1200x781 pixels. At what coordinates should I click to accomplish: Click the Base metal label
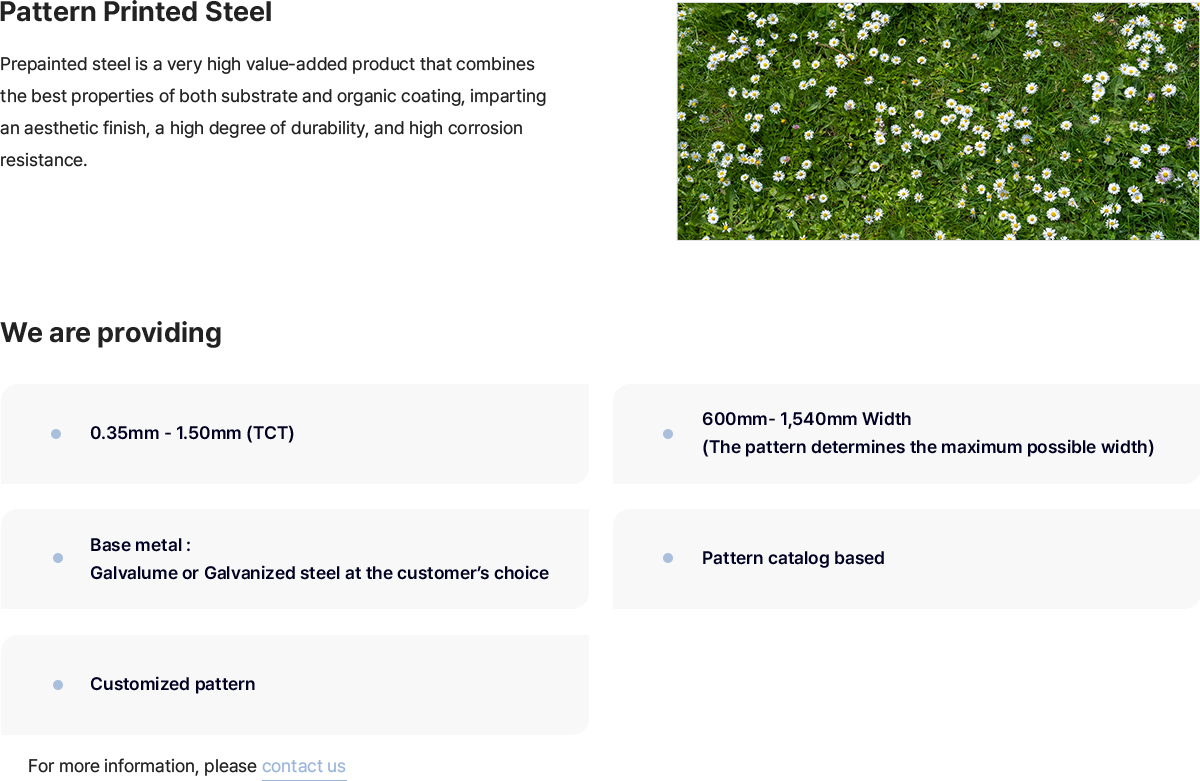[x=140, y=545]
